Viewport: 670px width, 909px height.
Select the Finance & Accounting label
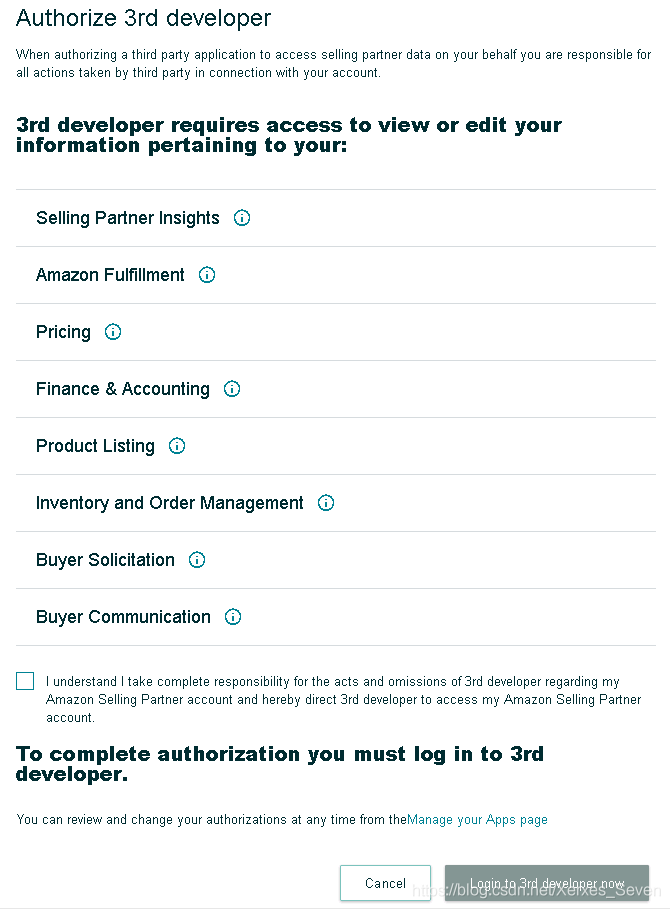(x=123, y=389)
